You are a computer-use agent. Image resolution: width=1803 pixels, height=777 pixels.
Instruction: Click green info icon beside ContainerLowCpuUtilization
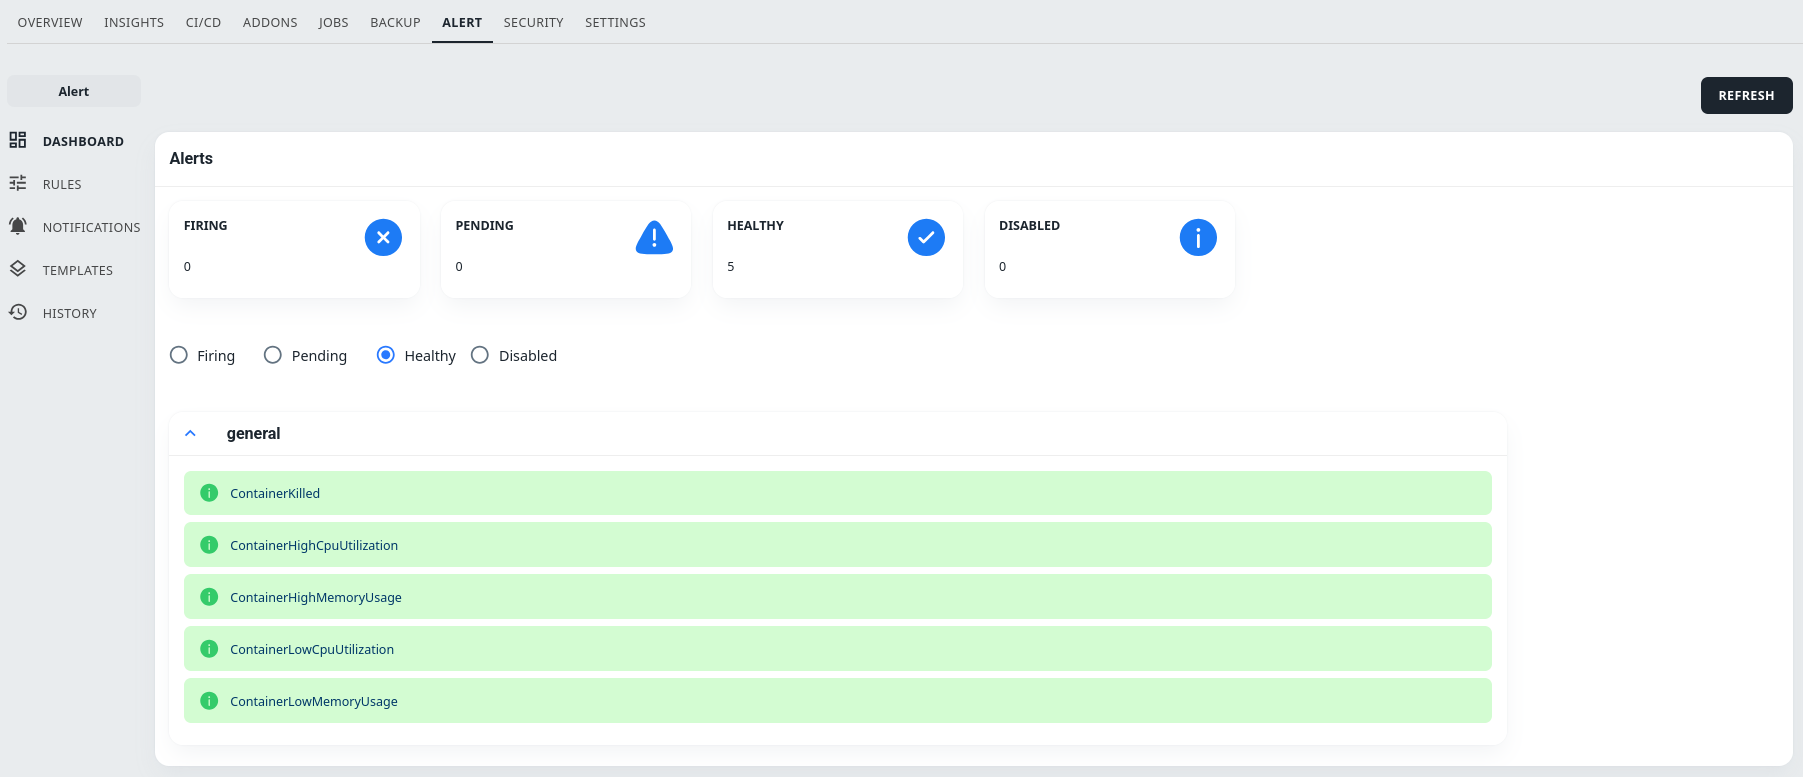click(209, 649)
